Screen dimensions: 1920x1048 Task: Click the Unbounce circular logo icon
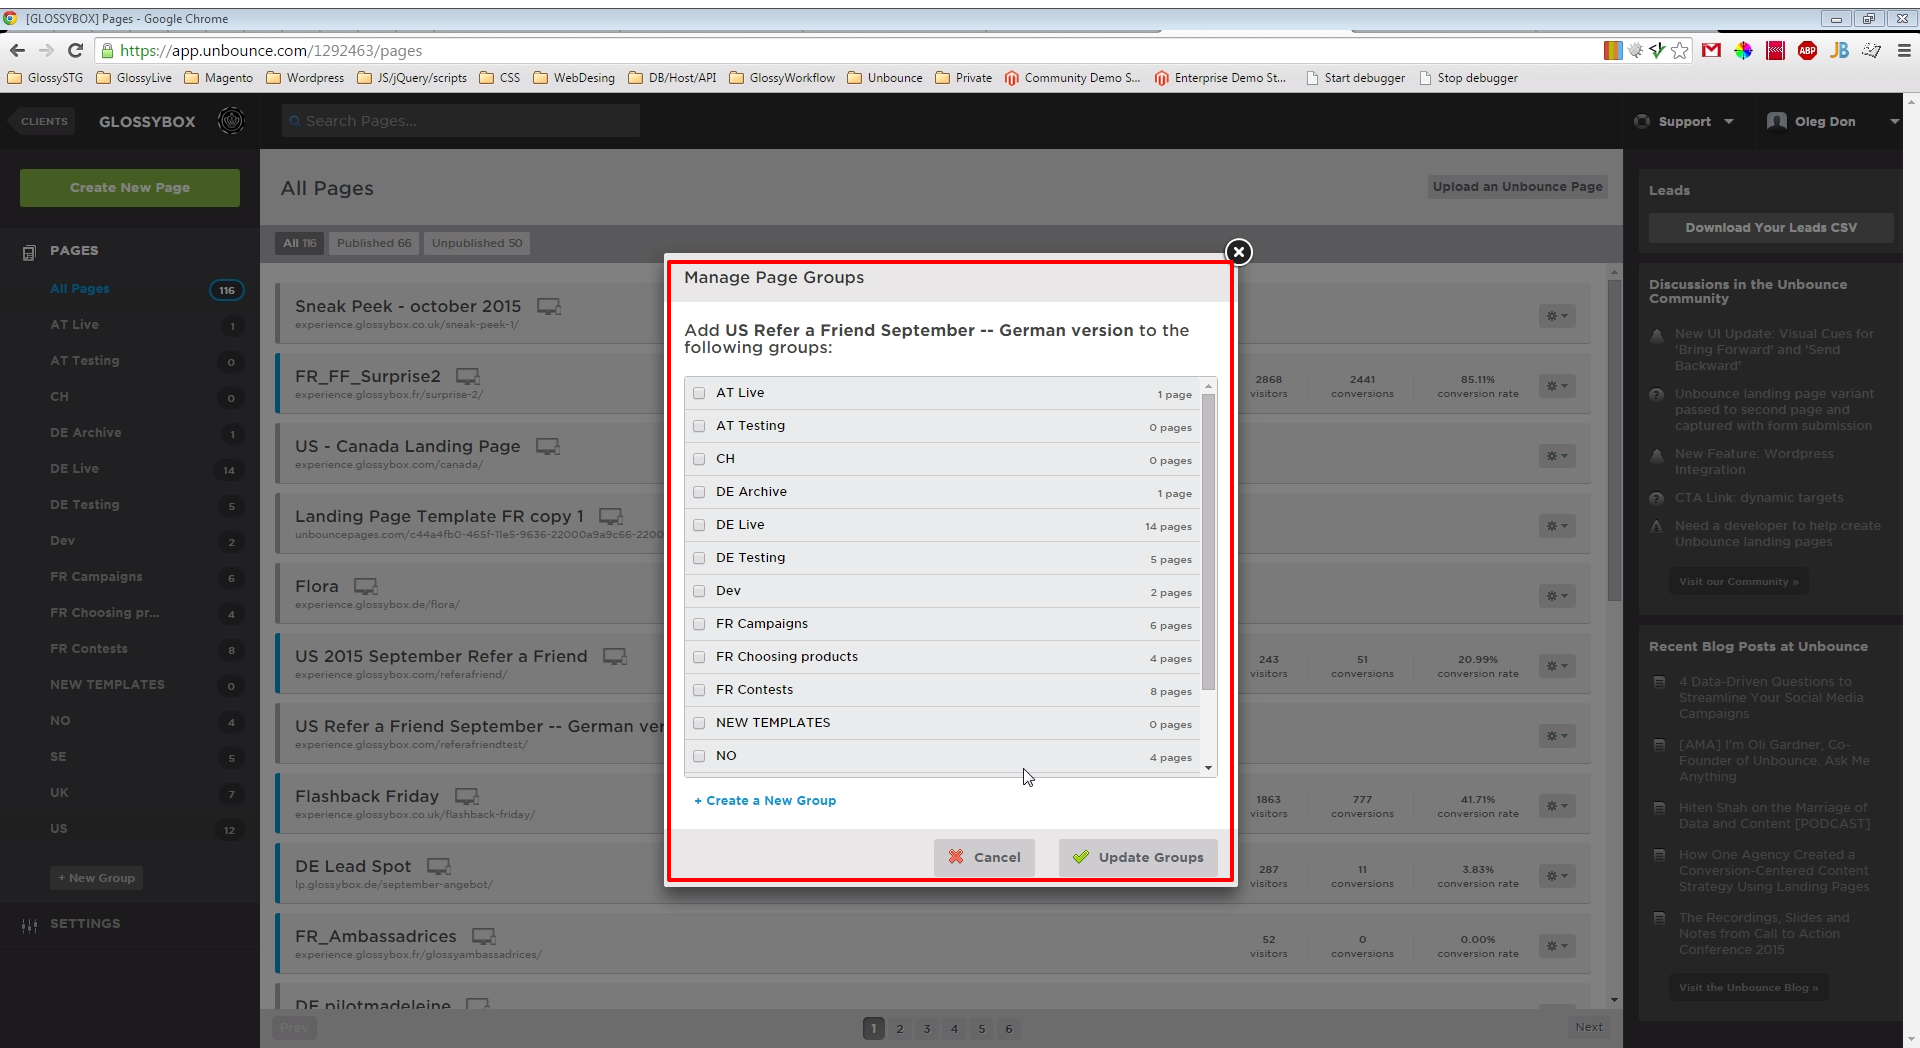(231, 121)
